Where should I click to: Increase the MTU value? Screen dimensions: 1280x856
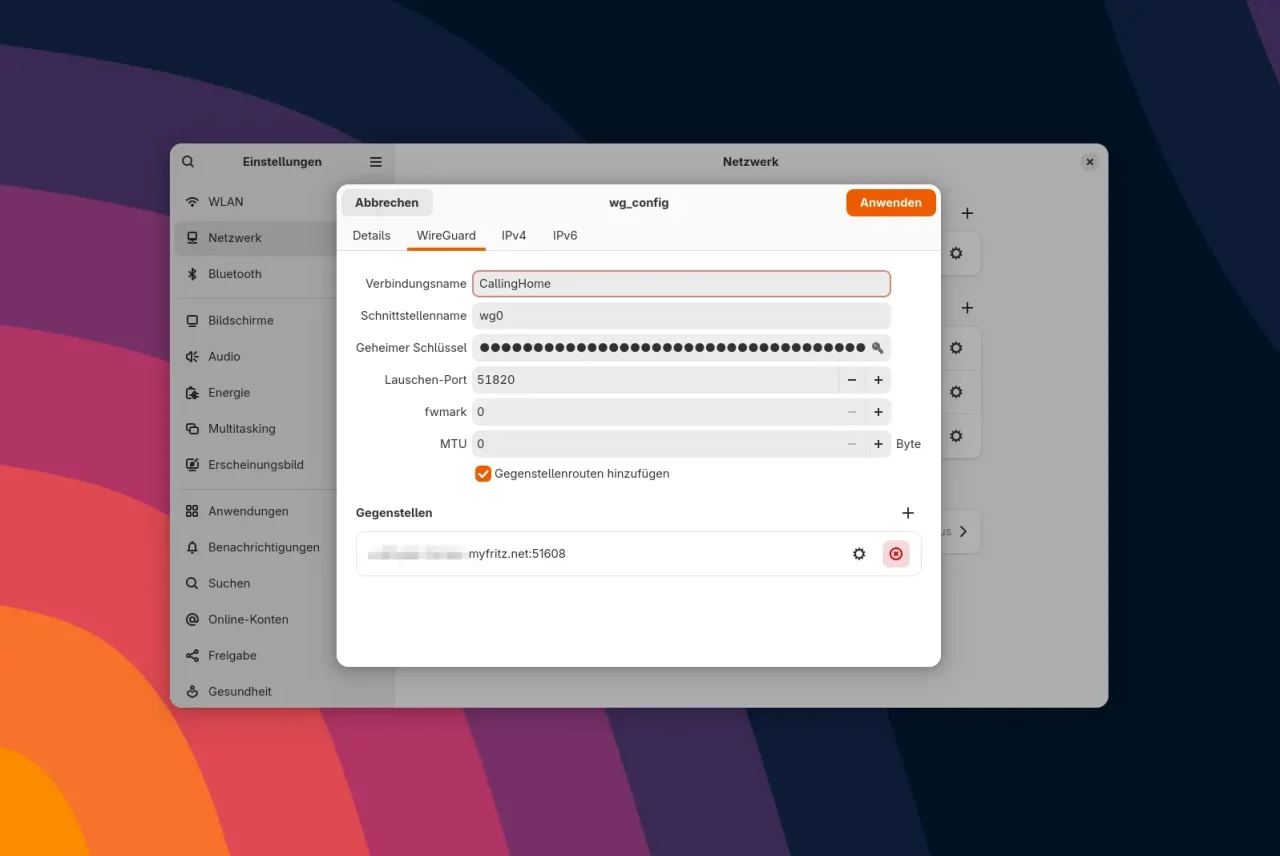[878, 444]
